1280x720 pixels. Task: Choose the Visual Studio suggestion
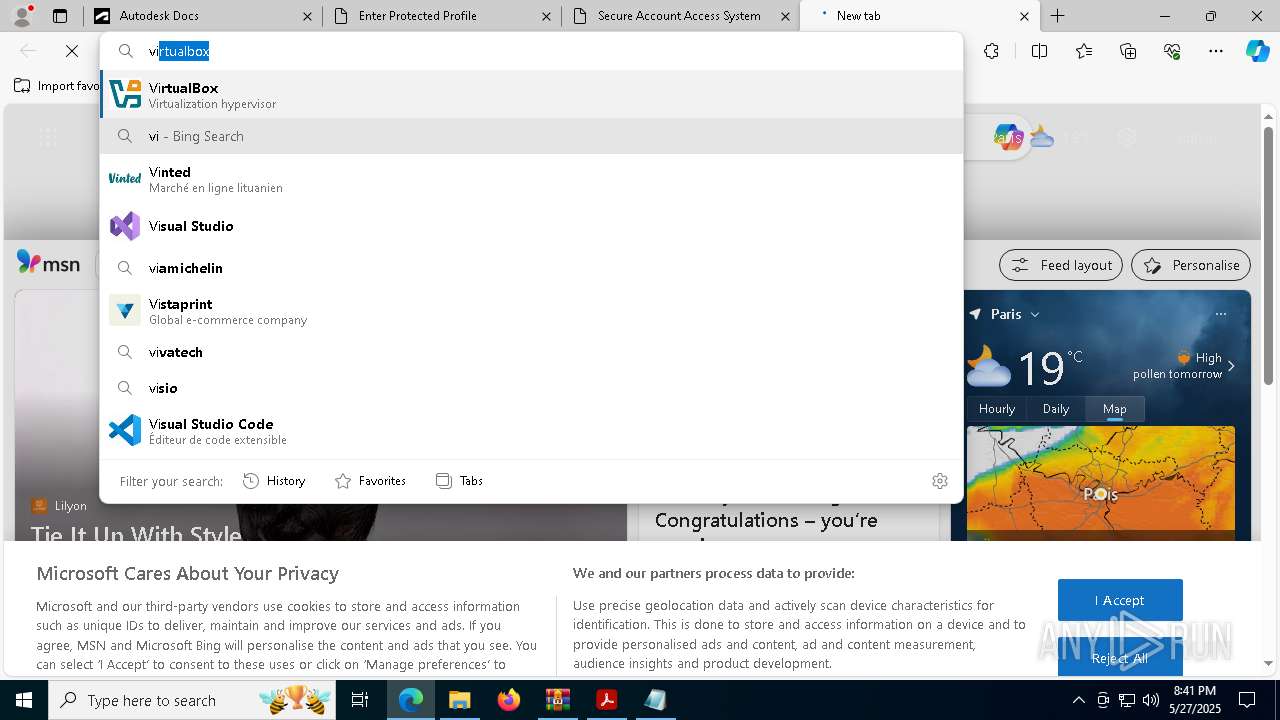(531, 226)
